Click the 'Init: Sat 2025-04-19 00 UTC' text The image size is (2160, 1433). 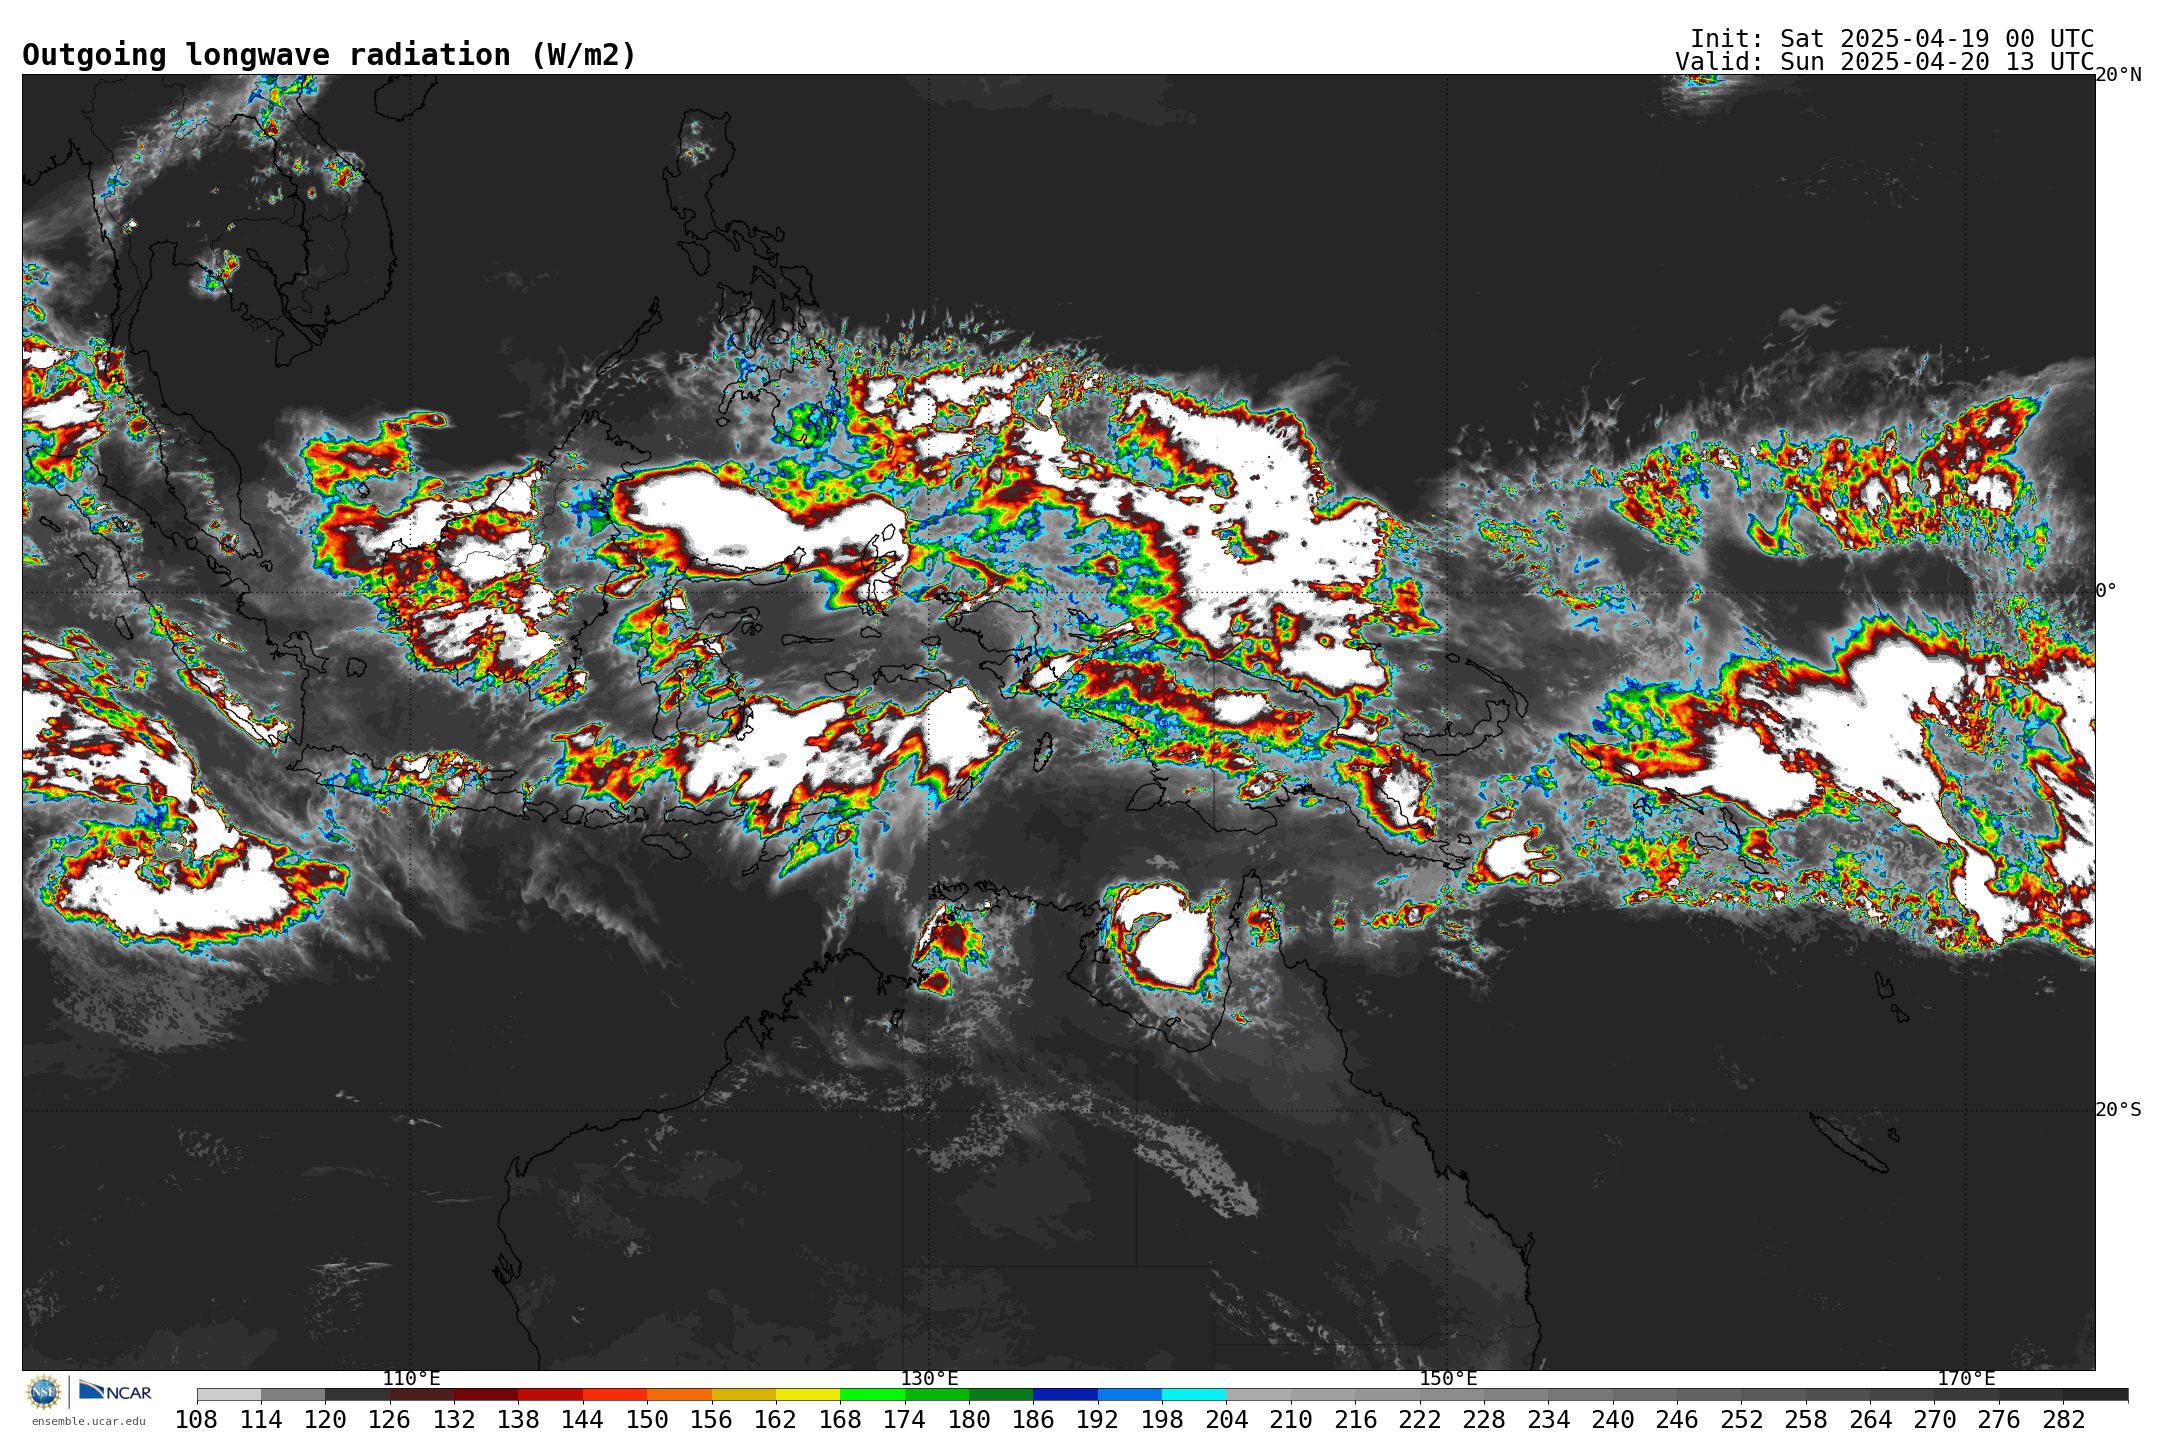[x=1892, y=39]
